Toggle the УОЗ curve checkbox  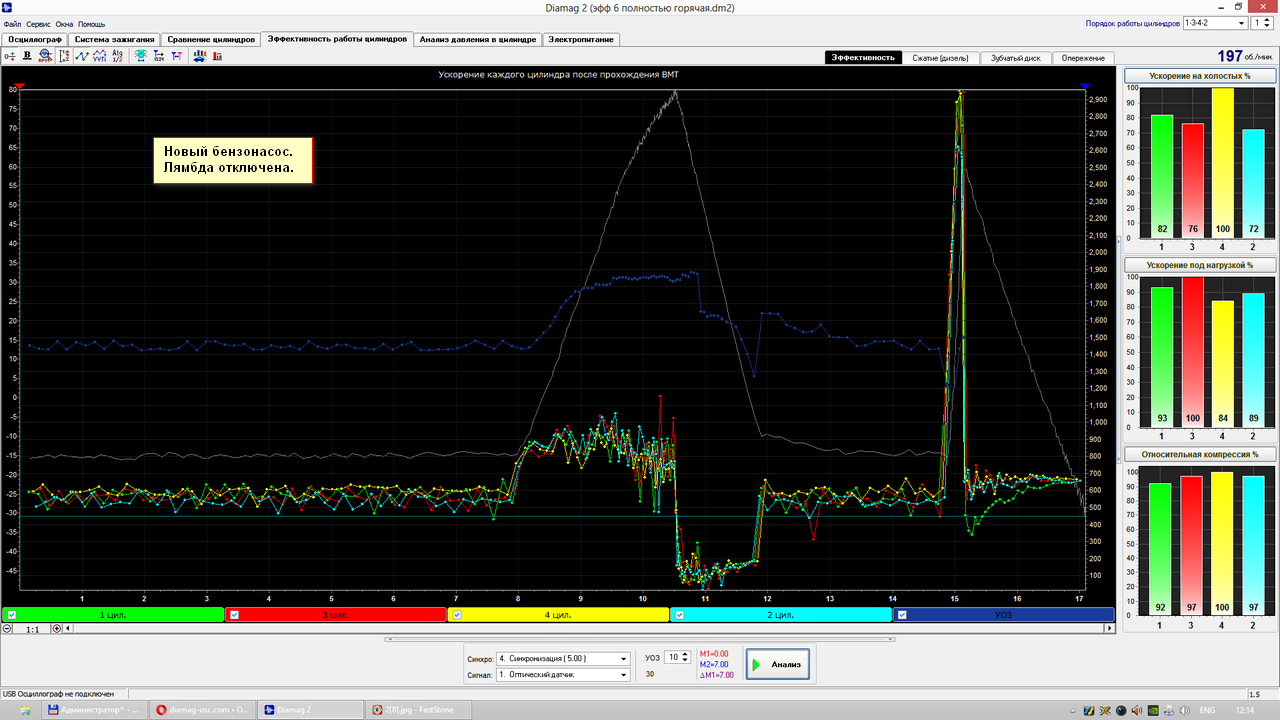(x=901, y=615)
